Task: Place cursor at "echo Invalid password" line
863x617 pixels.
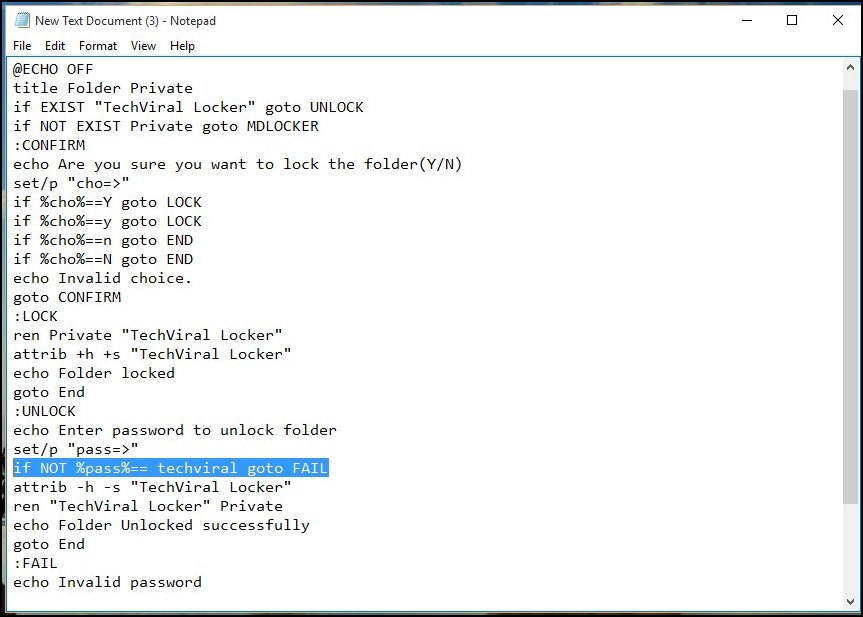Action: coord(107,582)
